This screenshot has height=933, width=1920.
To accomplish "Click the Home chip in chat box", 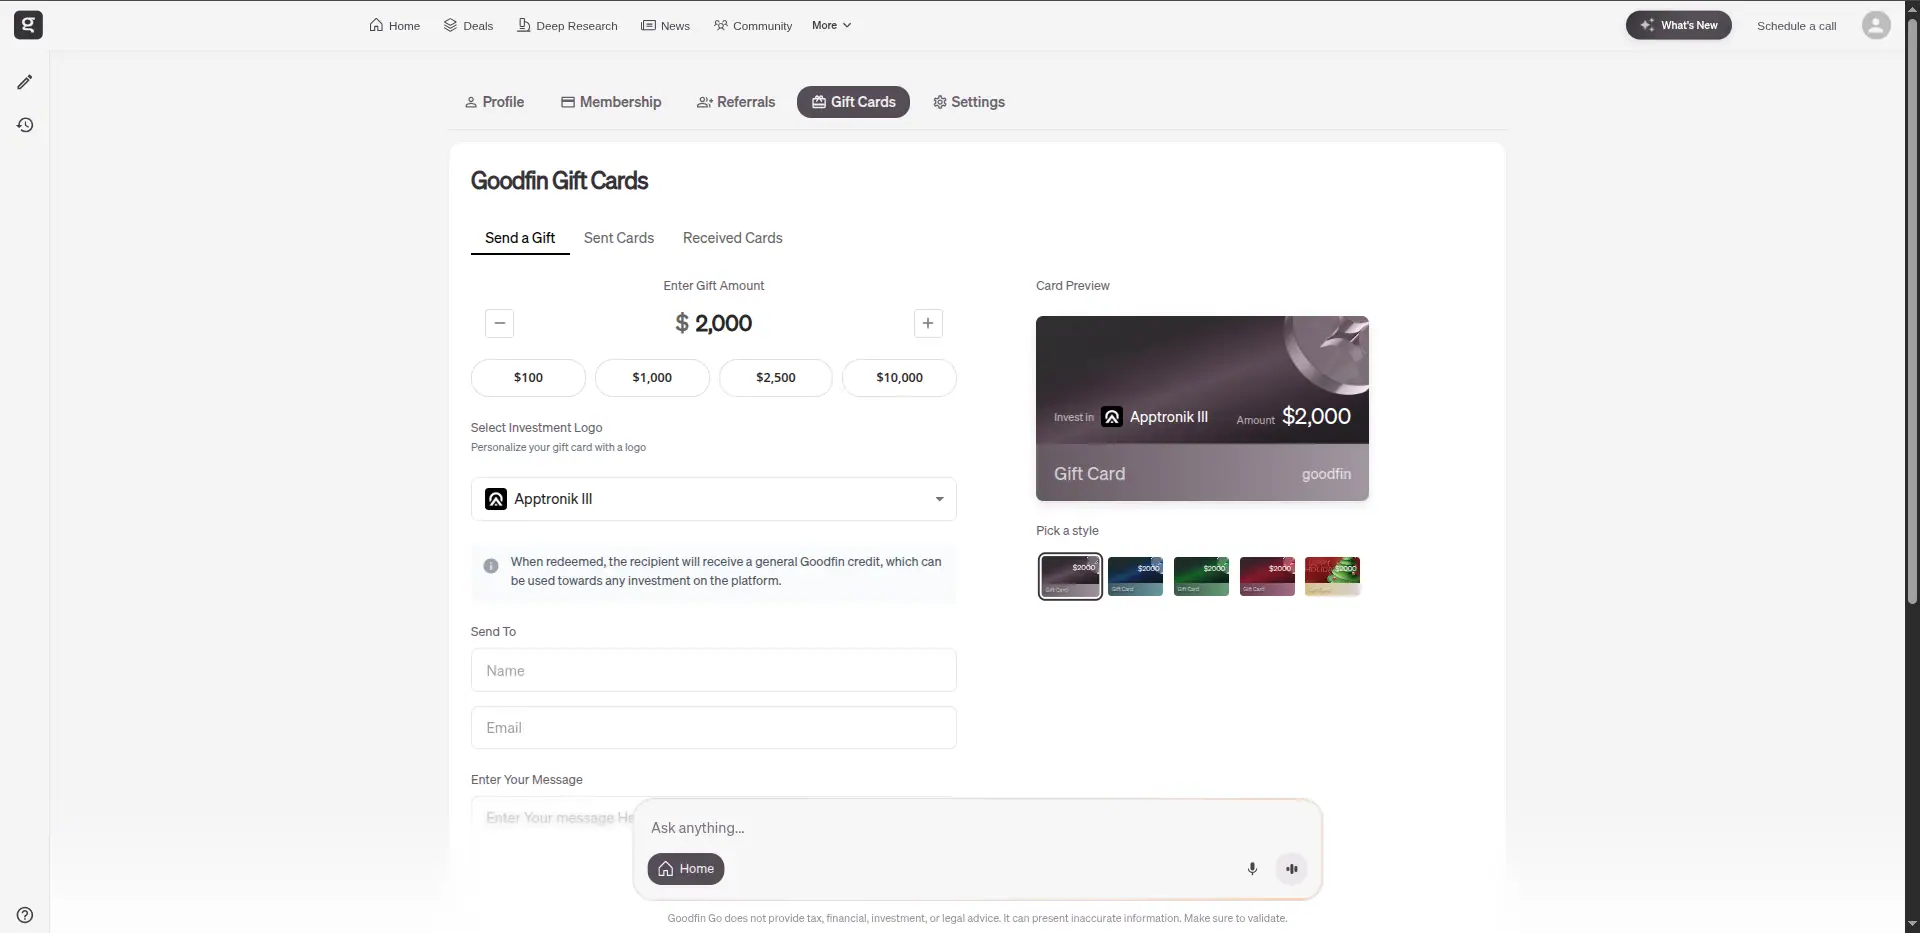I will coord(686,869).
